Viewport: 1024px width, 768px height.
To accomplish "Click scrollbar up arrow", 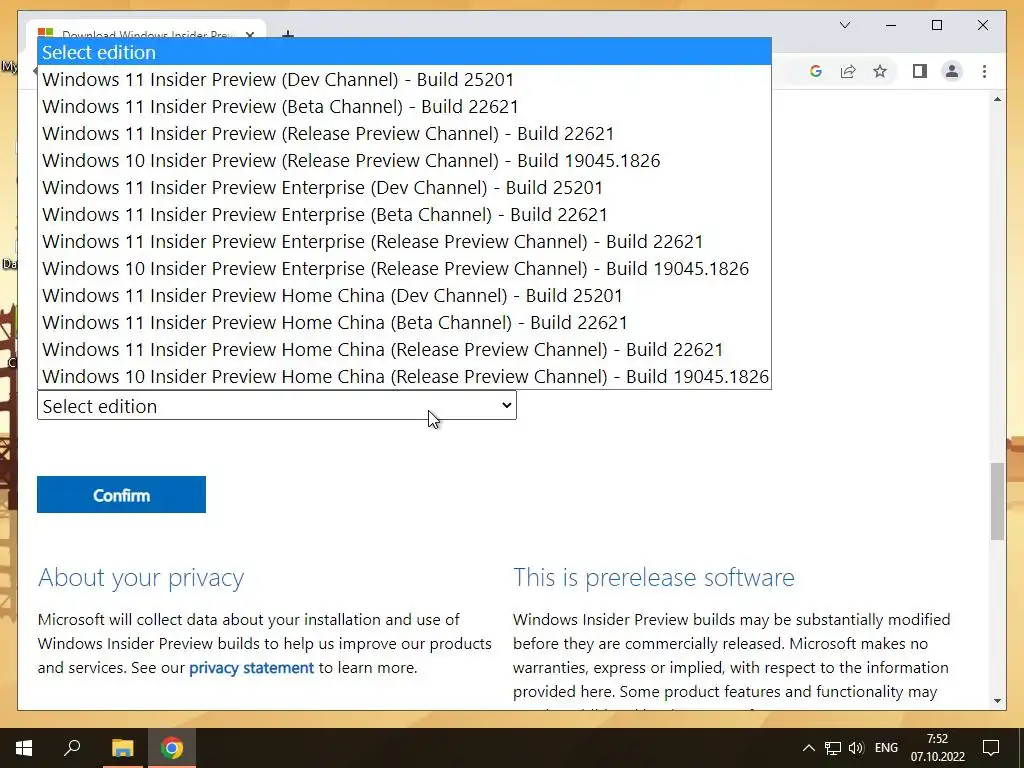I will pos(997,99).
